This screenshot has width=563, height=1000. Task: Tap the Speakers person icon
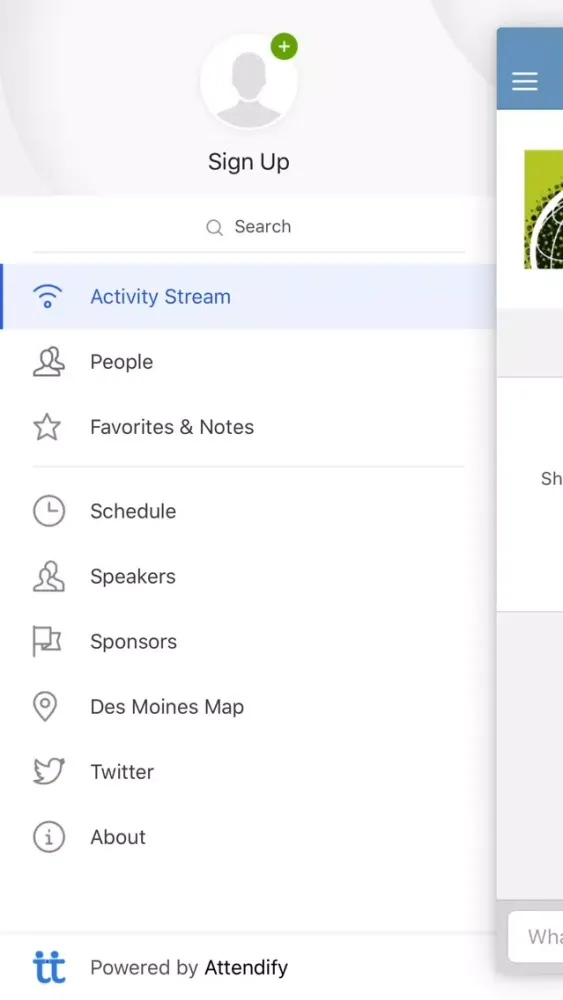click(x=48, y=577)
